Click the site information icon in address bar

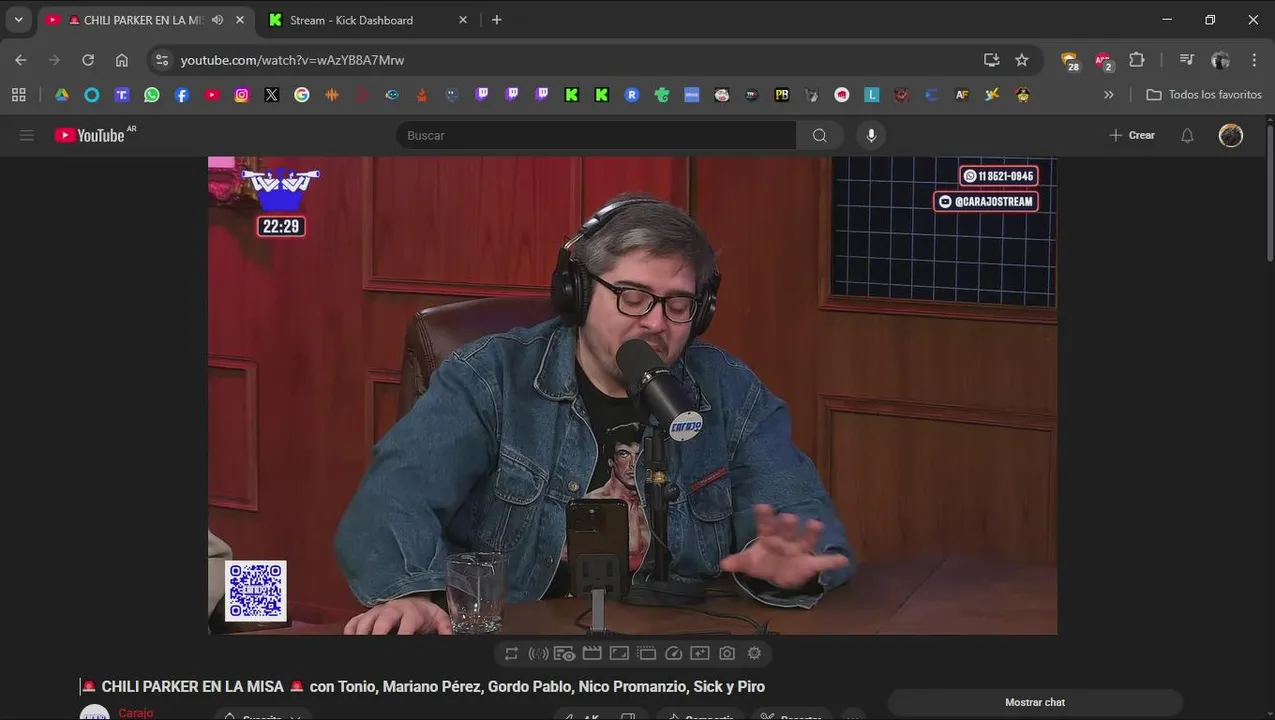(163, 60)
